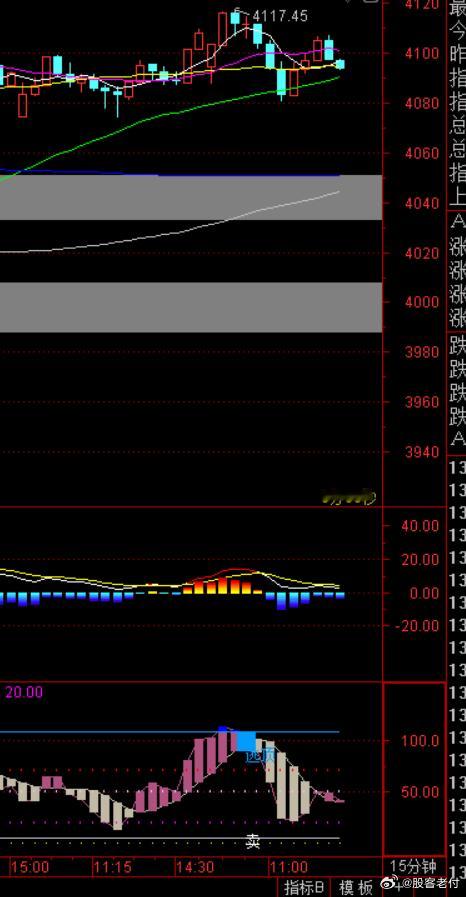The height and width of the screenshot is (897, 466).
Task: Click the -20.00 MACD axis label
Action: [417, 625]
